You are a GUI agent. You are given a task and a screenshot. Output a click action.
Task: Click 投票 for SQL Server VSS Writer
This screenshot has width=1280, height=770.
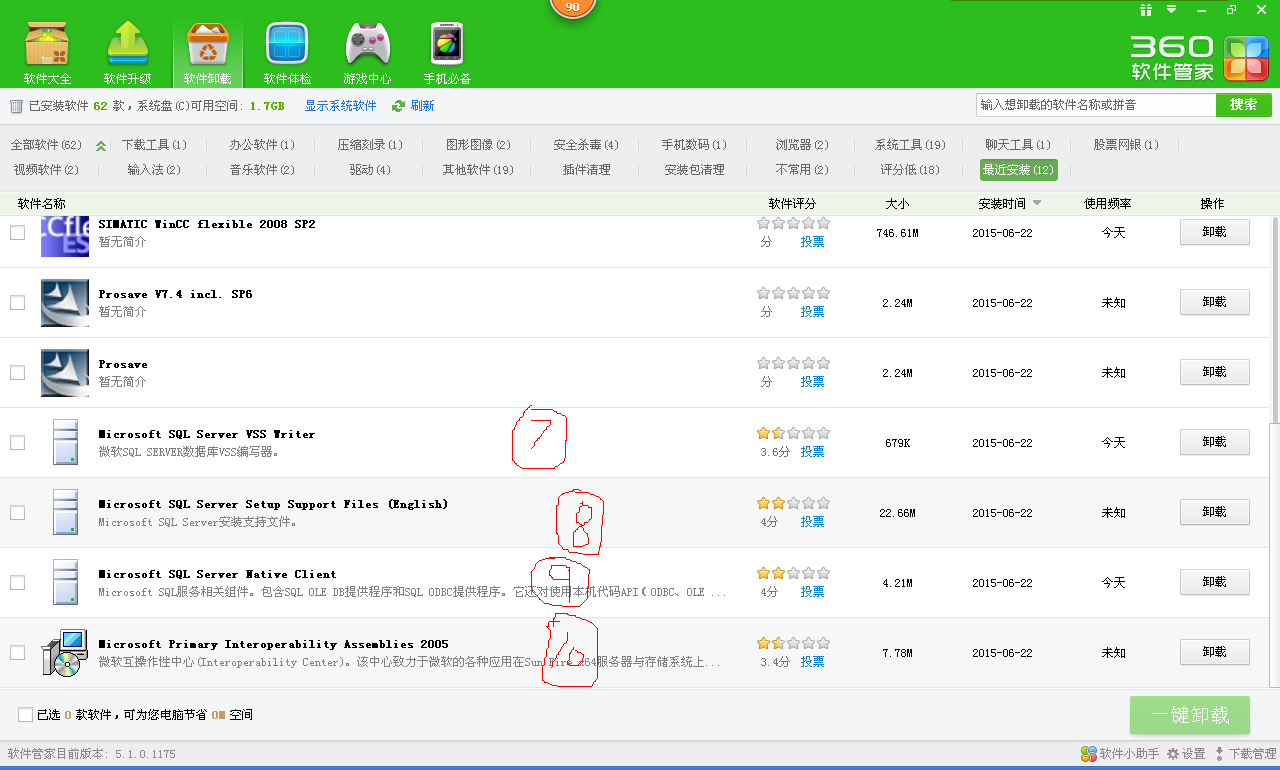812,452
